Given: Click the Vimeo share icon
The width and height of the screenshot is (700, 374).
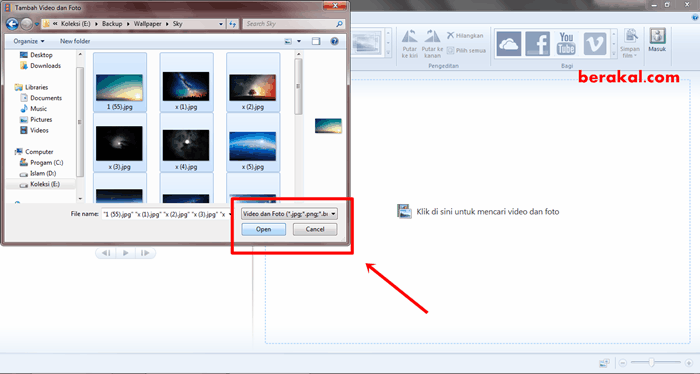Looking at the screenshot, I should [x=595, y=43].
